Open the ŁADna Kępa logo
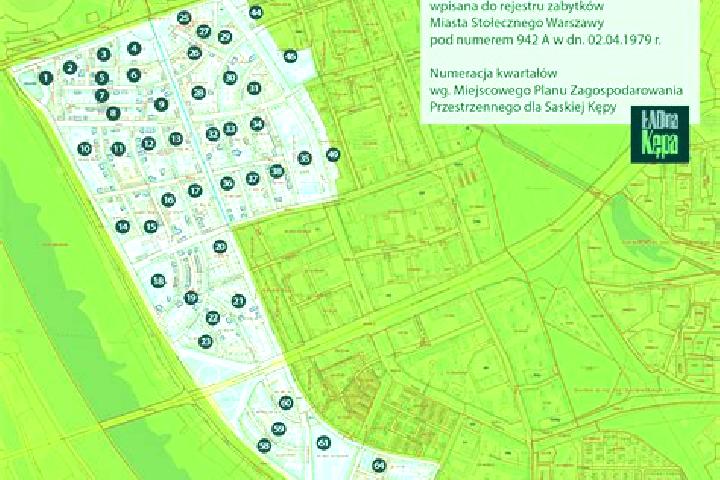 point(660,135)
